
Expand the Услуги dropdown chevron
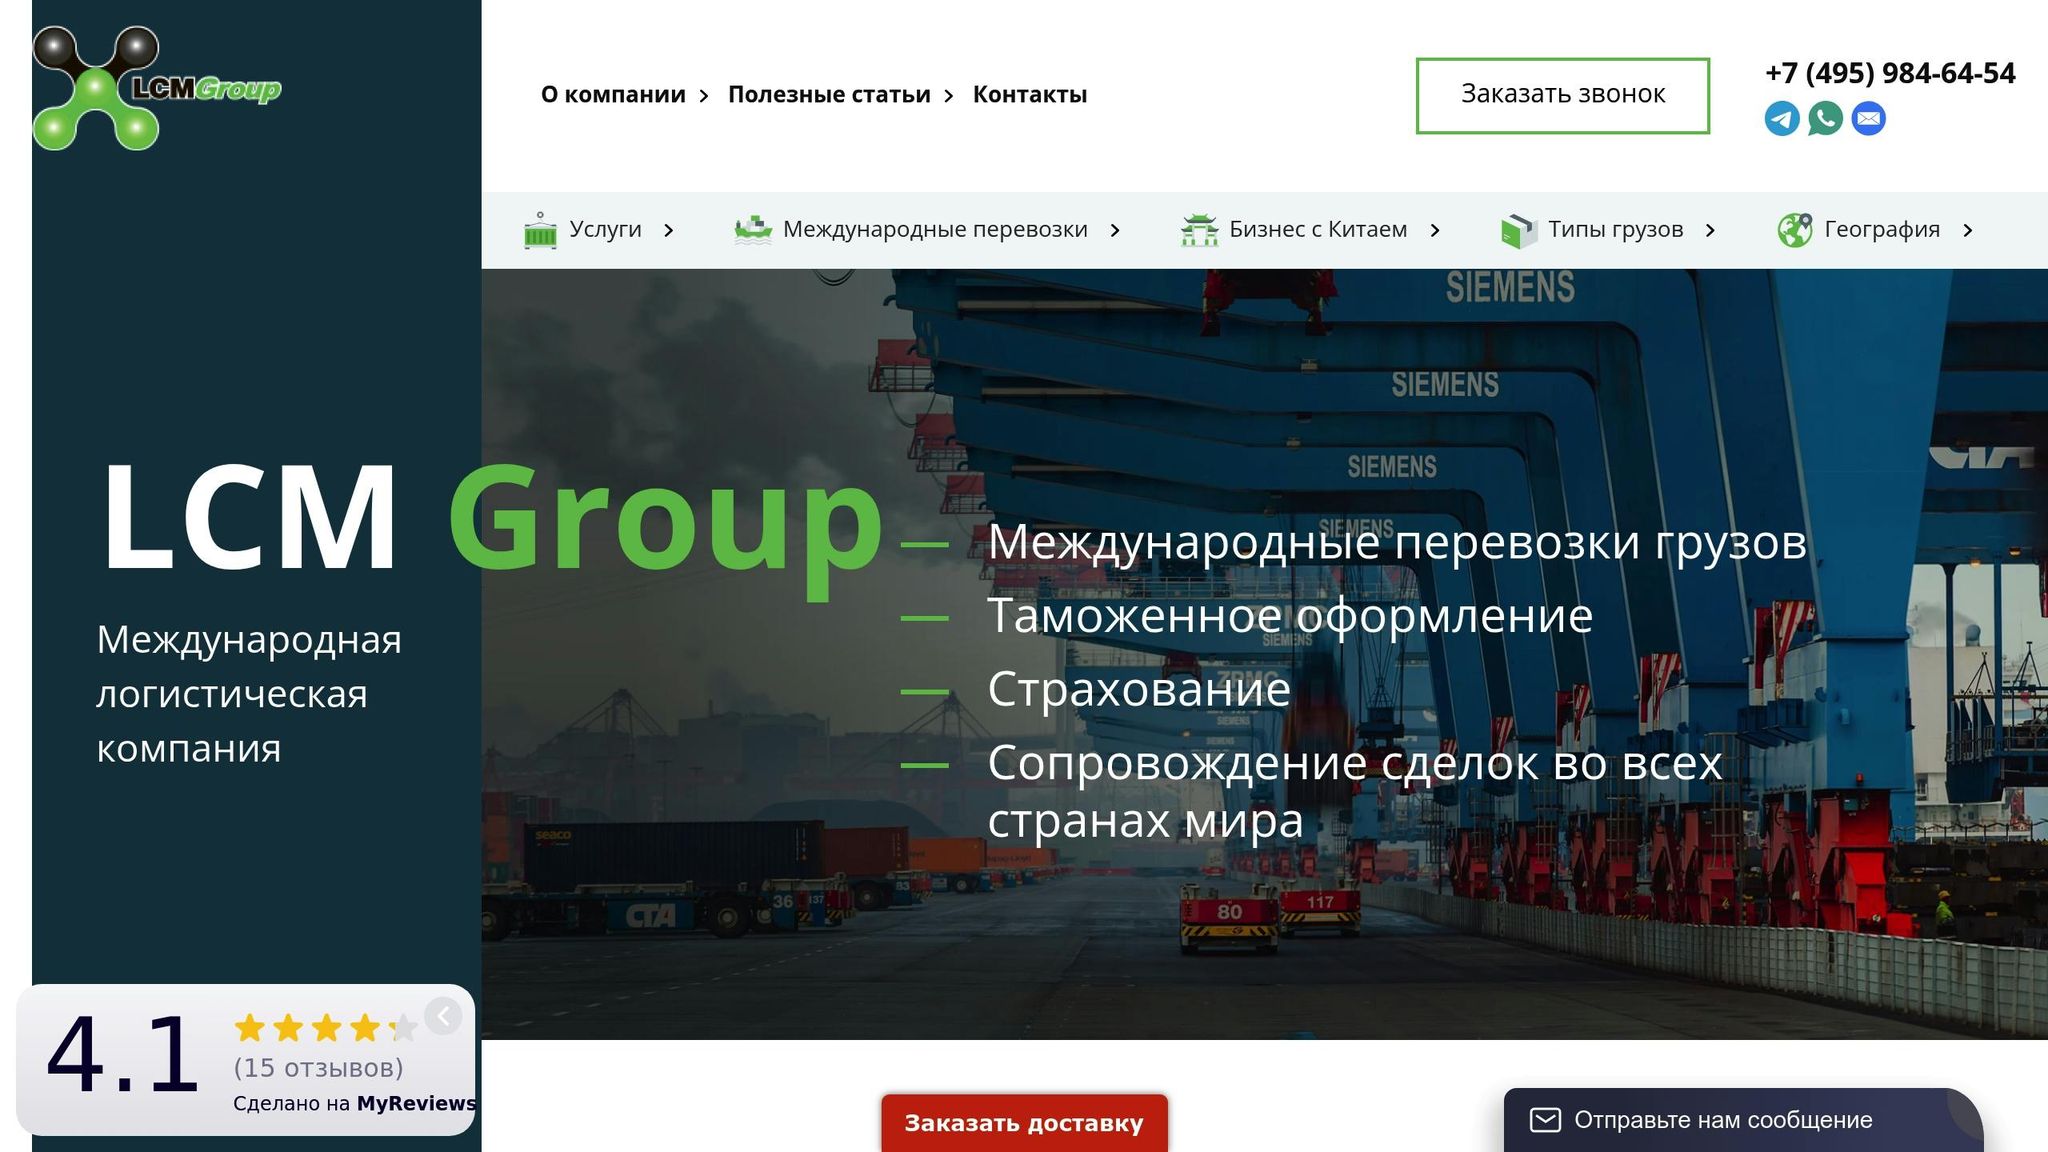tap(668, 229)
